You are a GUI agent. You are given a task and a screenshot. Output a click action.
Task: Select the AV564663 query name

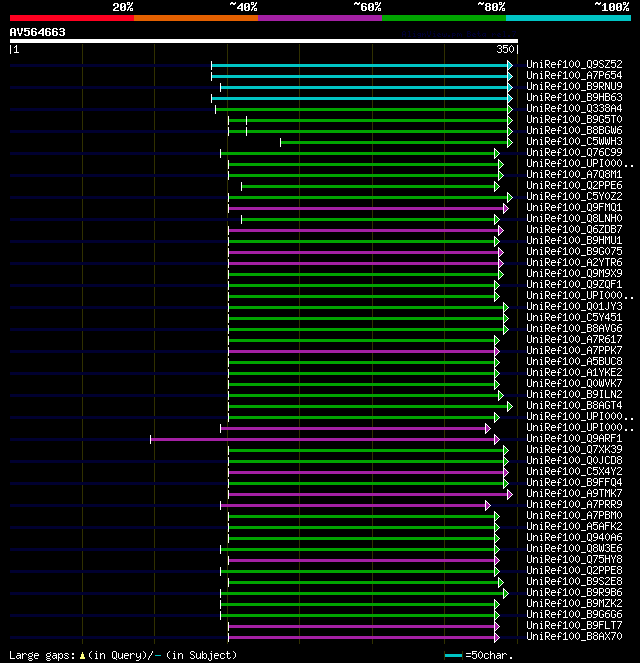[x=38, y=33]
